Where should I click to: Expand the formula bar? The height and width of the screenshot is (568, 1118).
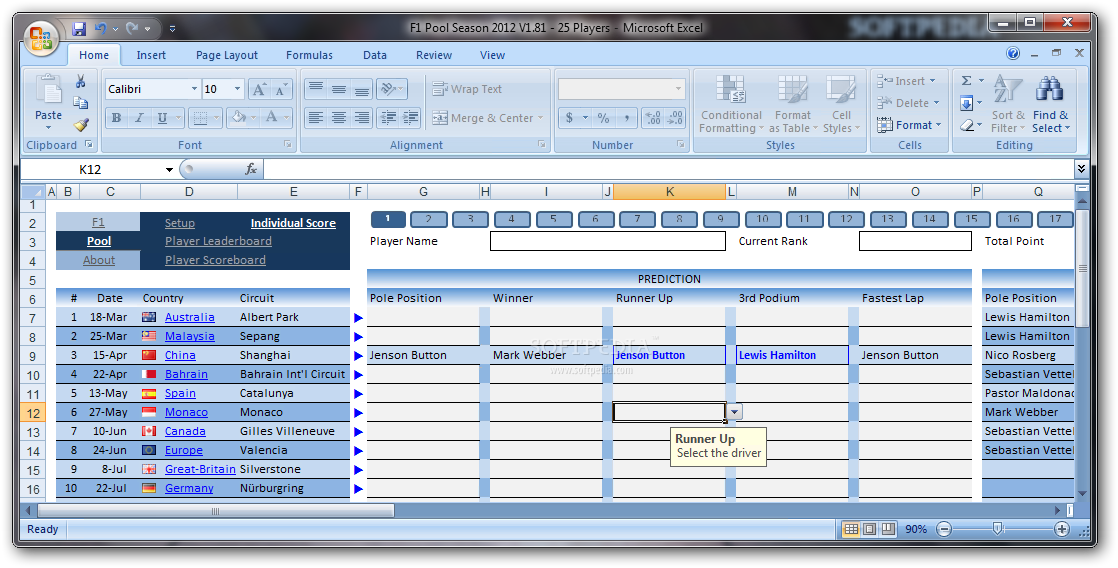coord(1082,169)
